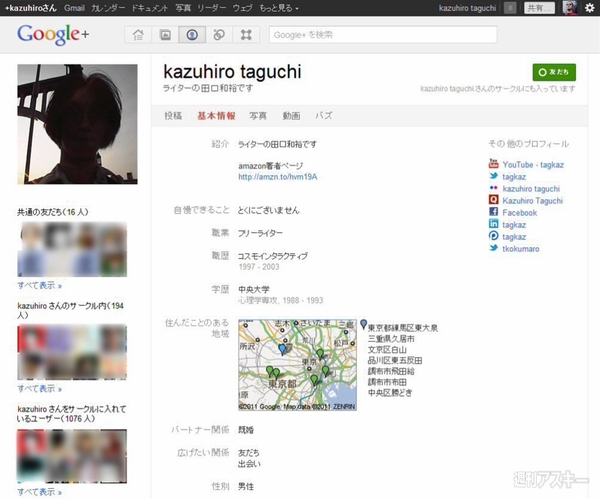Open Kazuhiro Taguchi Quora link

point(532,201)
